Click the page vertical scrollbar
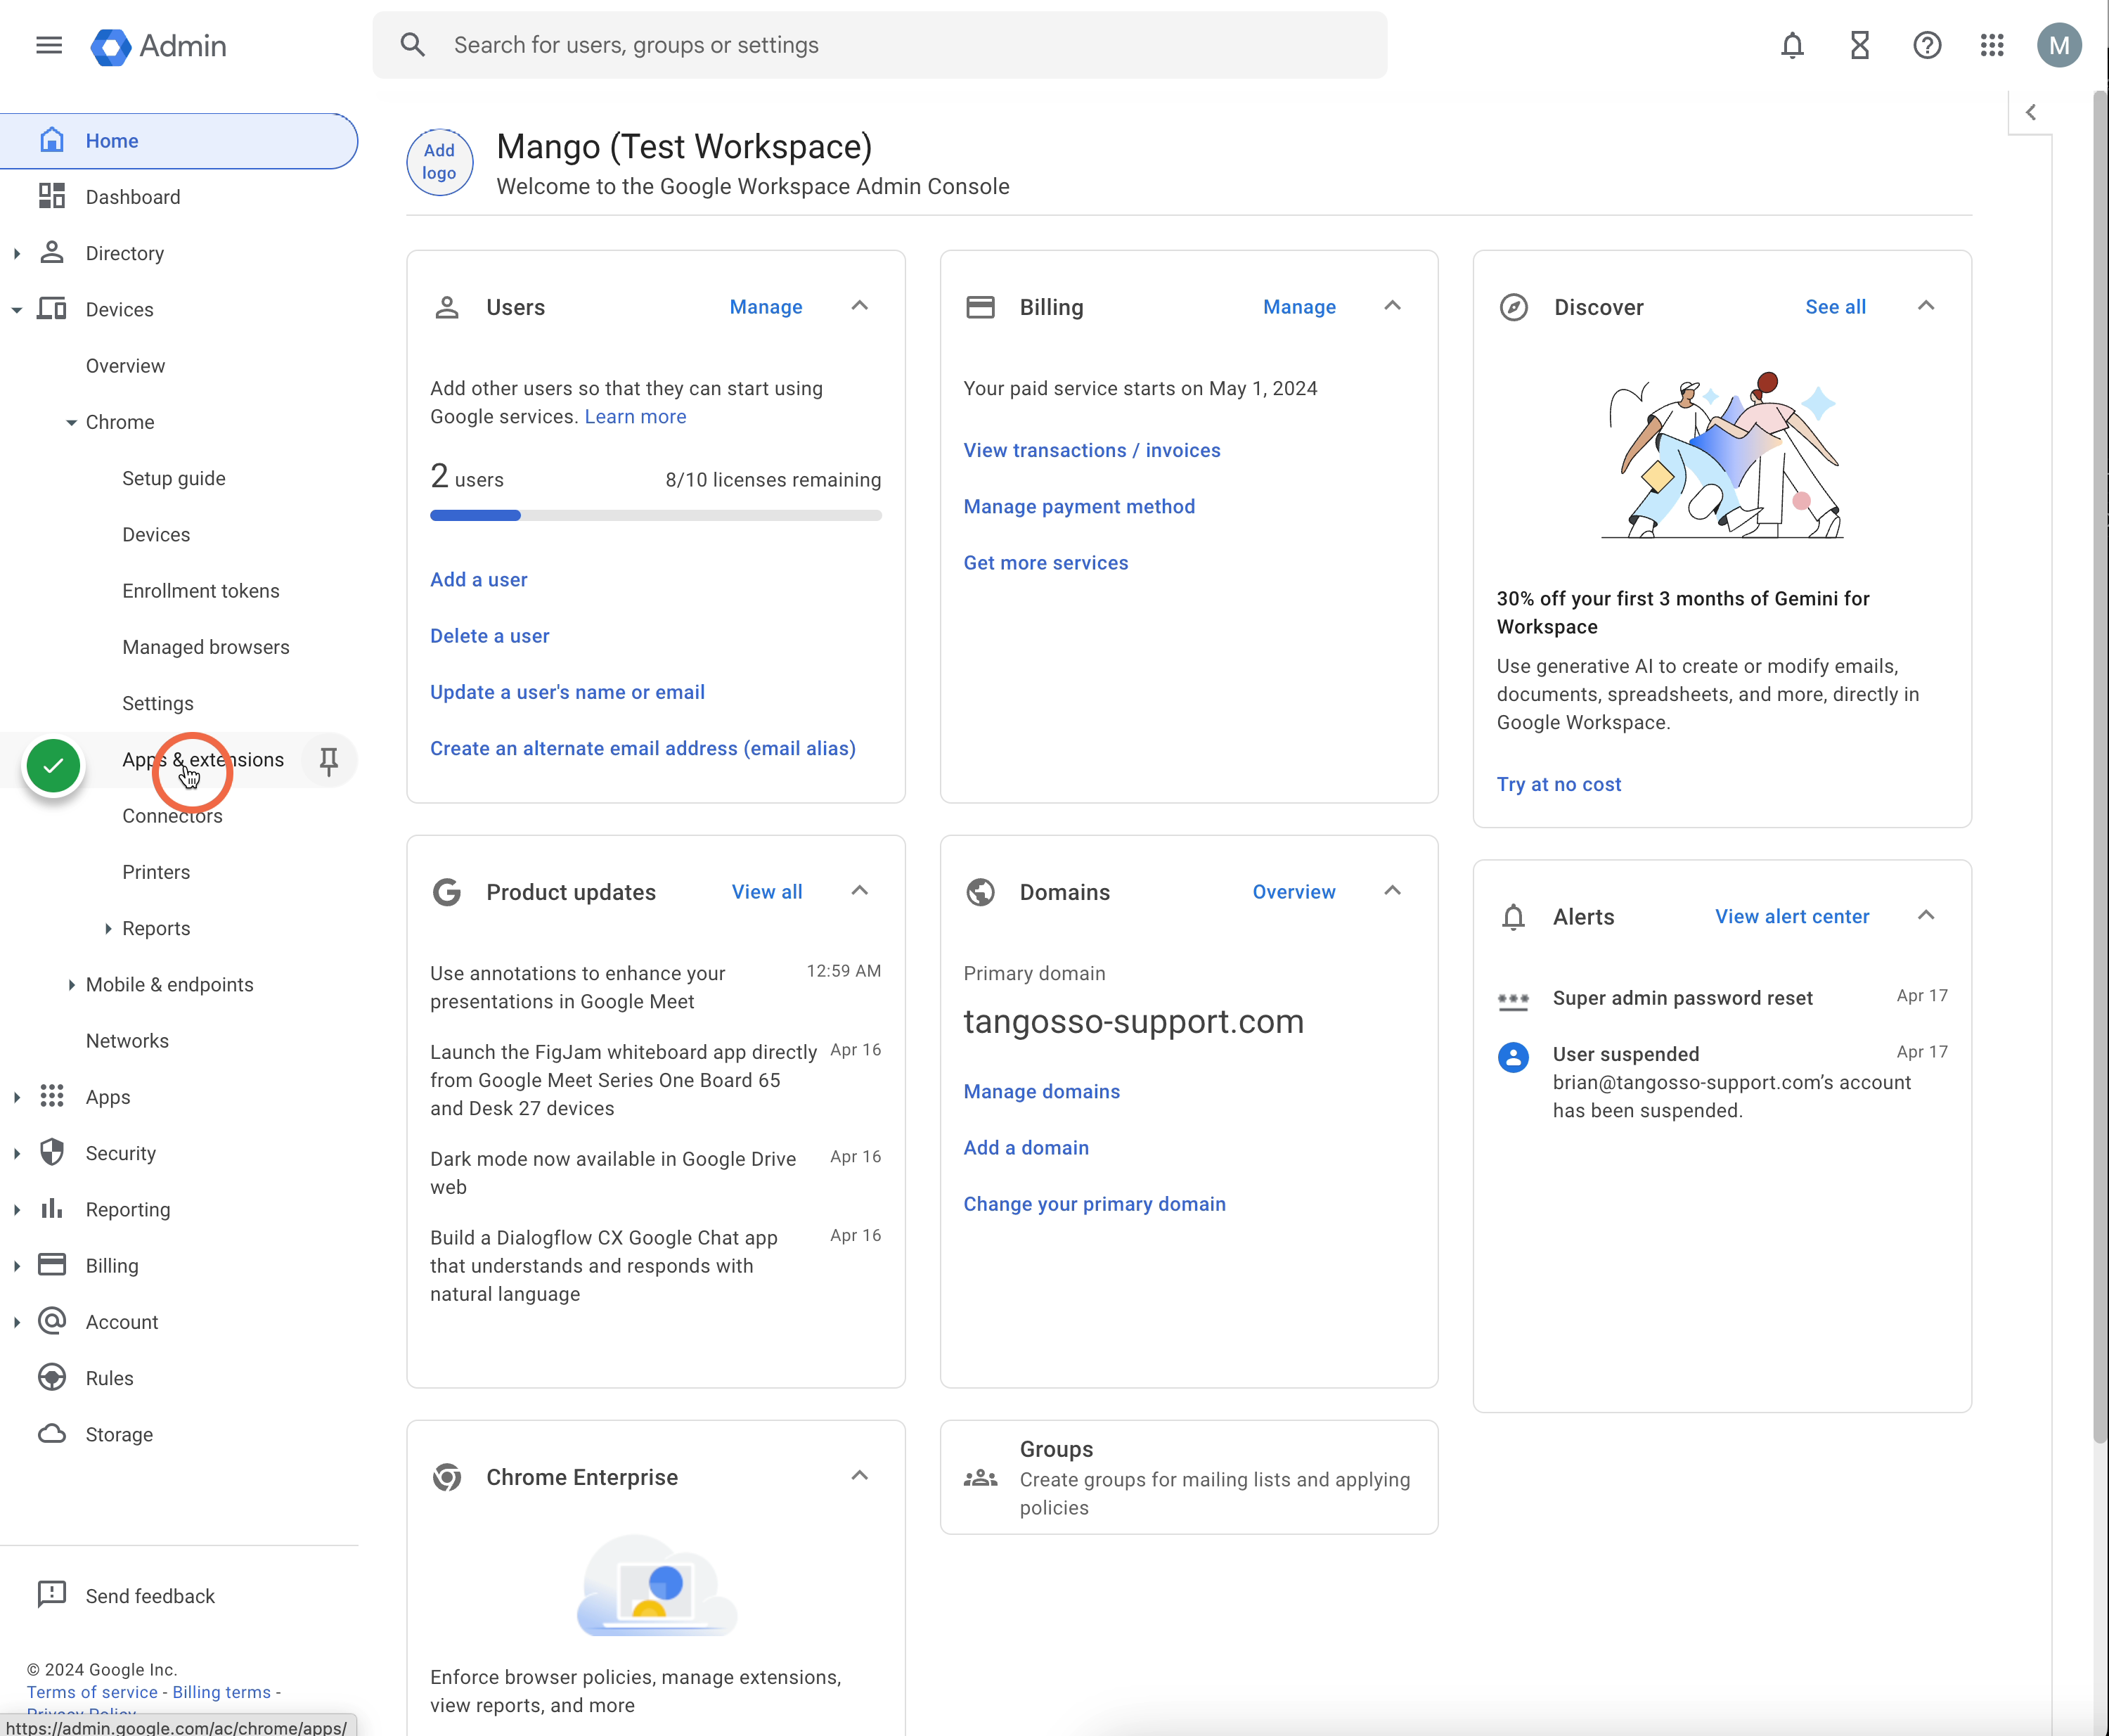The height and width of the screenshot is (1736, 2109). coord(2100,767)
